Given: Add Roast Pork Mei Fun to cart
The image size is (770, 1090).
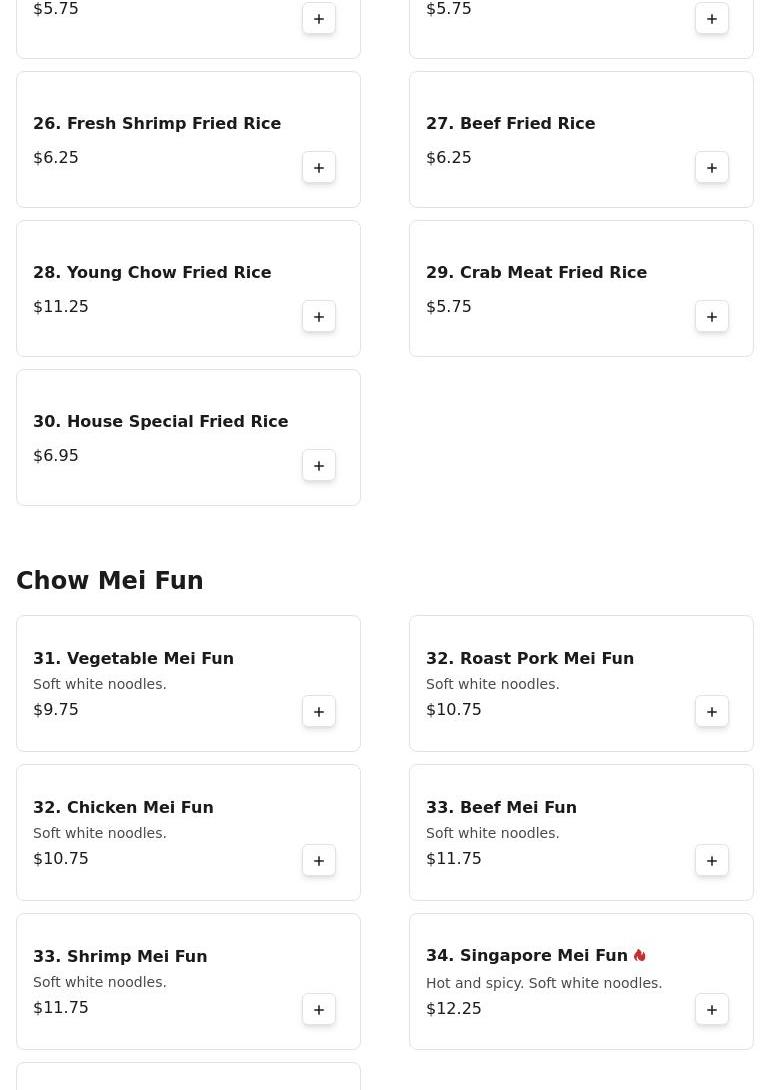Looking at the screenshot, I should [x=712, y=712].
